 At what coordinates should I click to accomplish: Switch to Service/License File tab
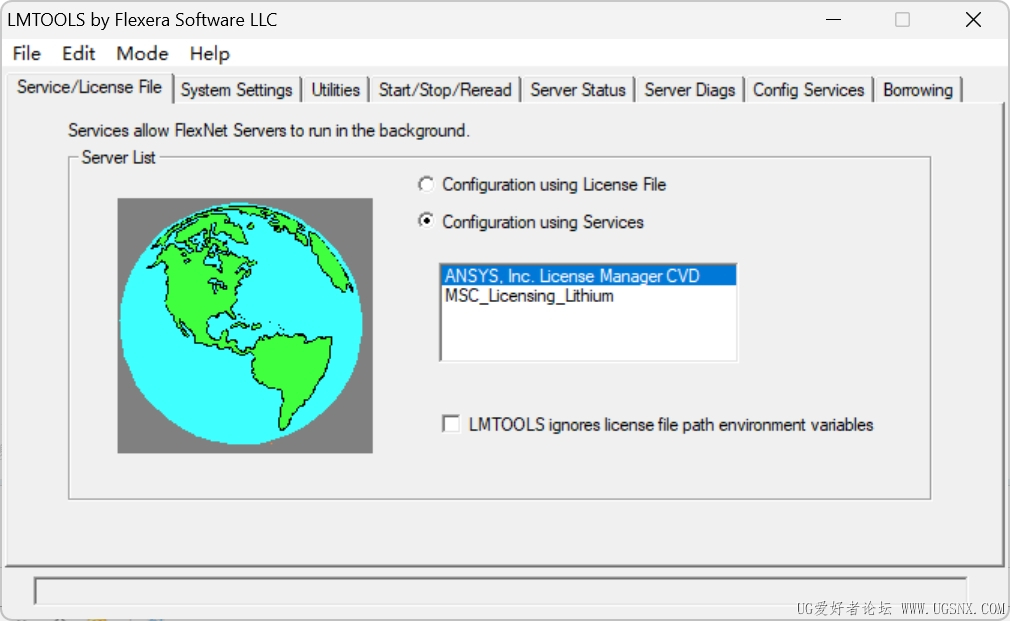(x=90, y=88)
